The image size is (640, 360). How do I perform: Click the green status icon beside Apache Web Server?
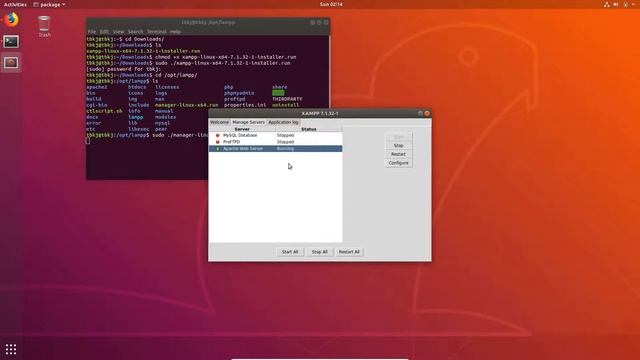(218, 149)
